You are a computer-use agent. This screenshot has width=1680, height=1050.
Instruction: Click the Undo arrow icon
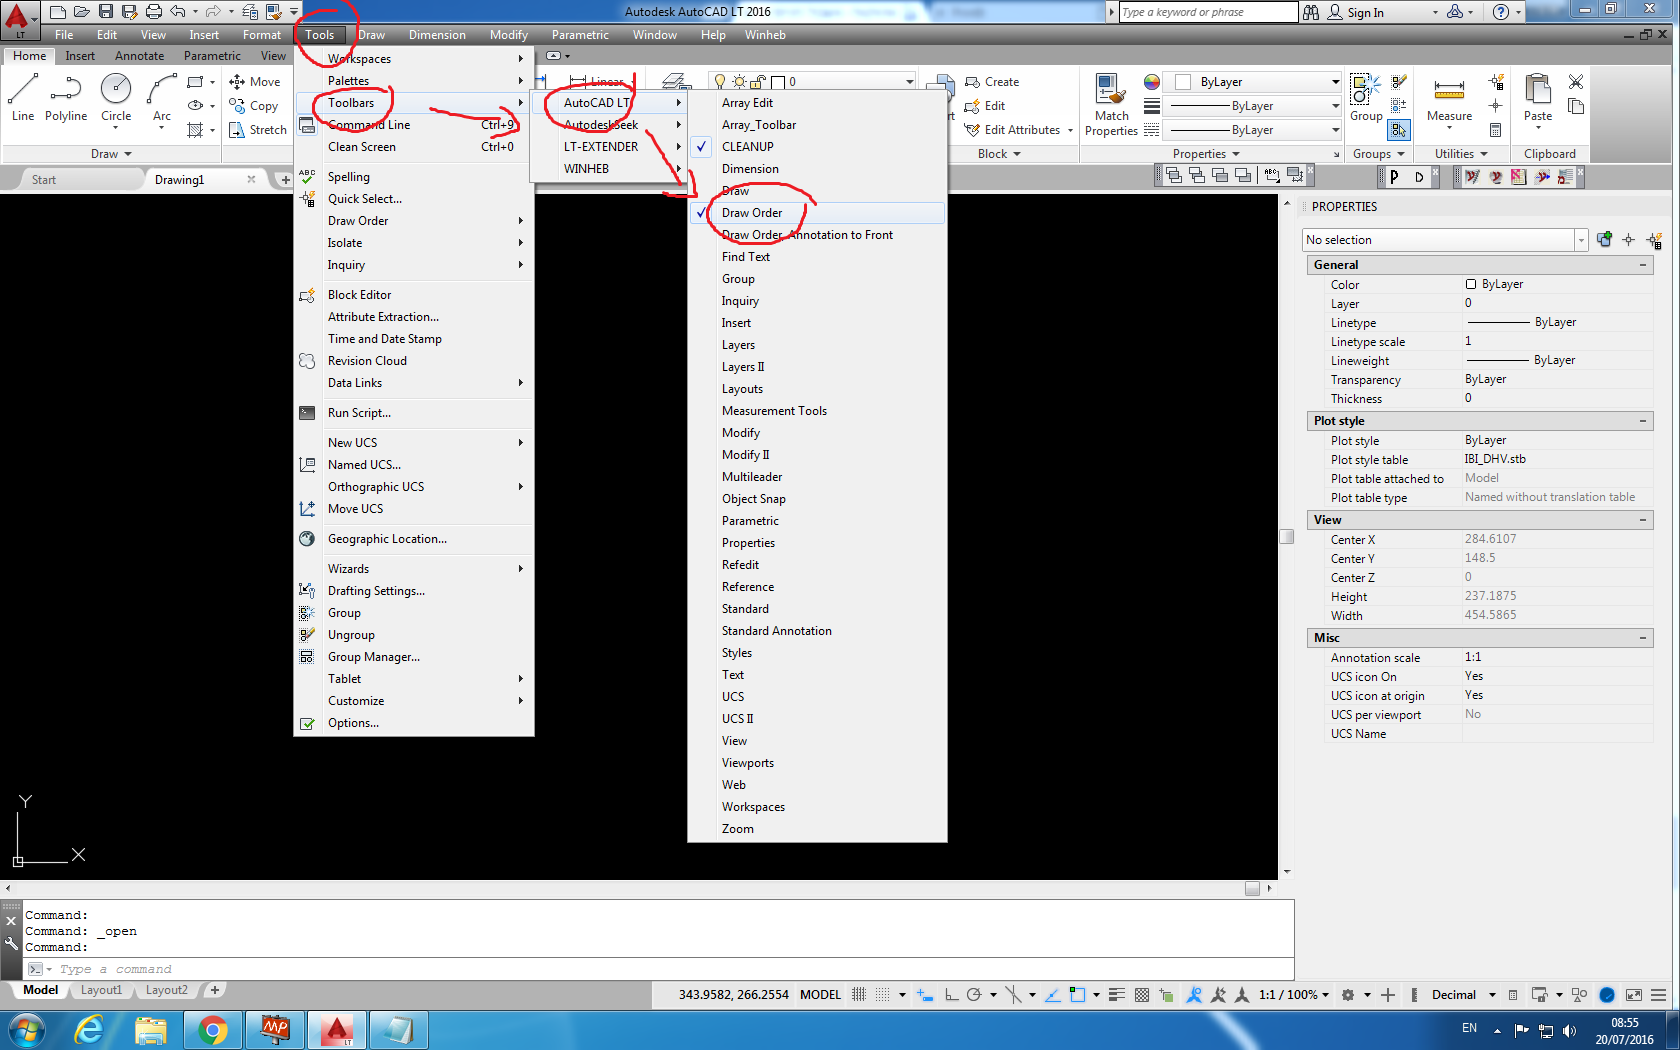(x=178, y=12)
